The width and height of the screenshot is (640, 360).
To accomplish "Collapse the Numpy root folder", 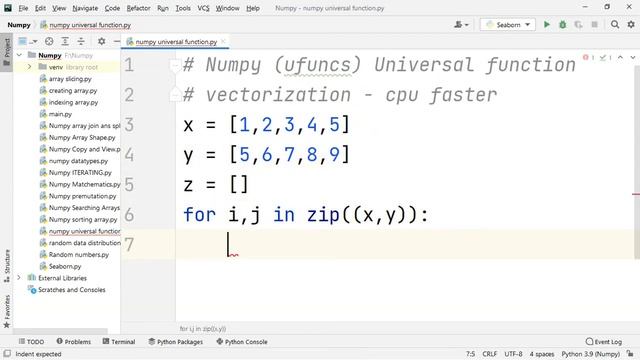I will [x=19, y=55].
